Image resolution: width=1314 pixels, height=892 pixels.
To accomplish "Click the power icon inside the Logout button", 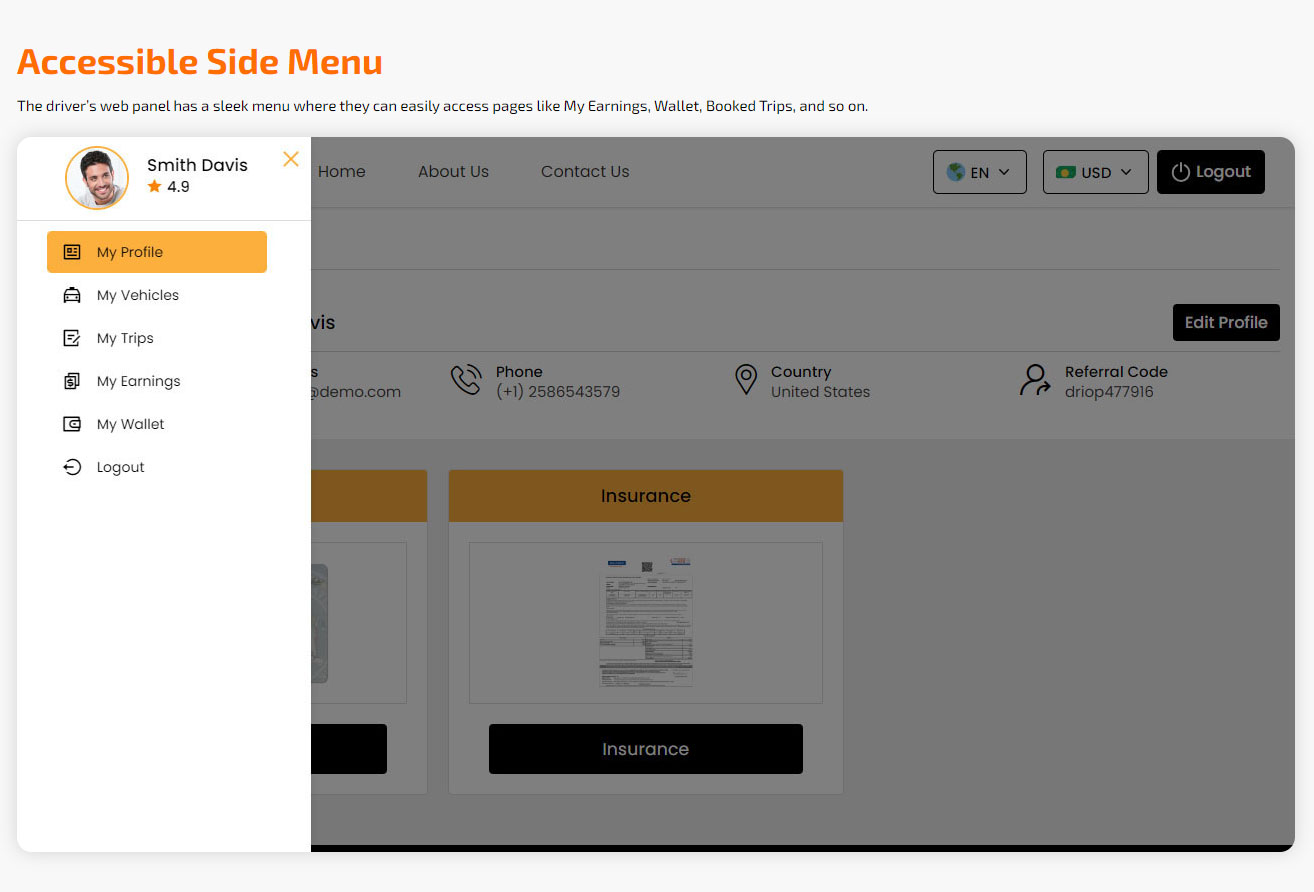I will coord(1180,171).
